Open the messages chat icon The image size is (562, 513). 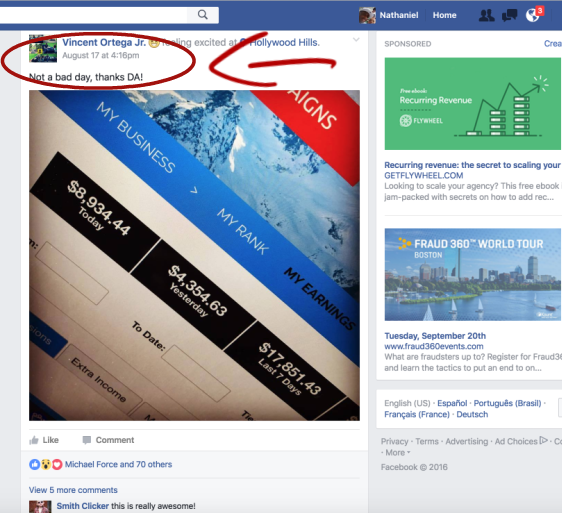click(509, 15)
